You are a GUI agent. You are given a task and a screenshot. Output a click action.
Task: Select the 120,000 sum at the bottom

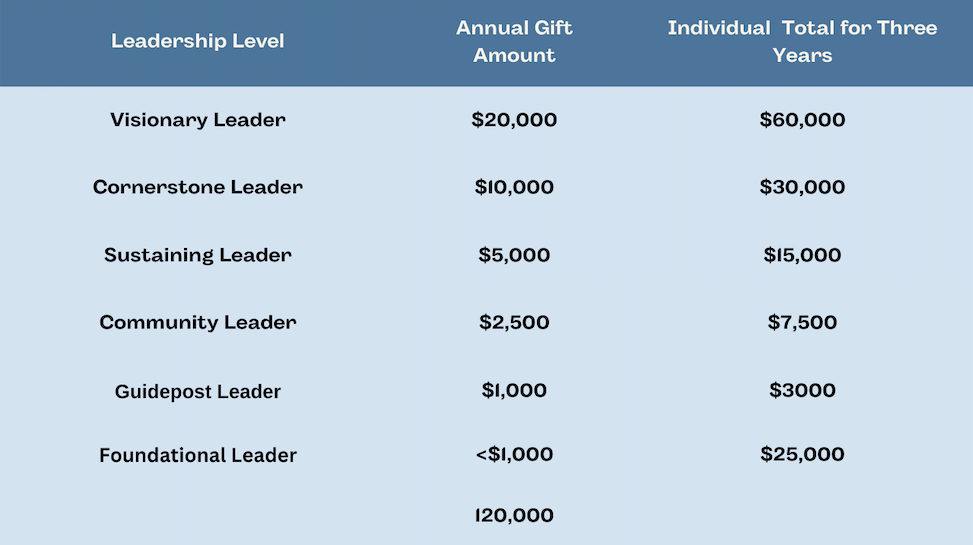[514, 515]
